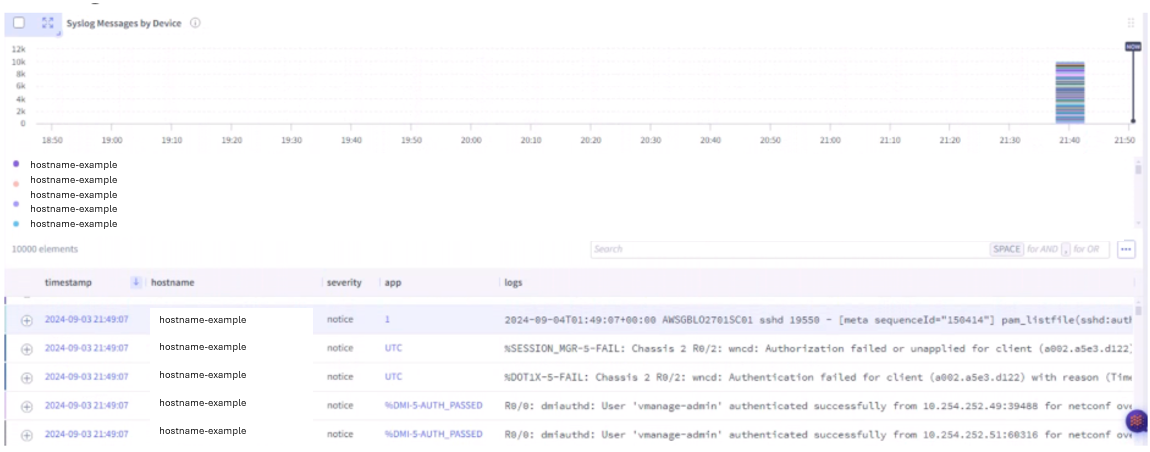
Task: Click the logs column header
Action: point(513,282)
